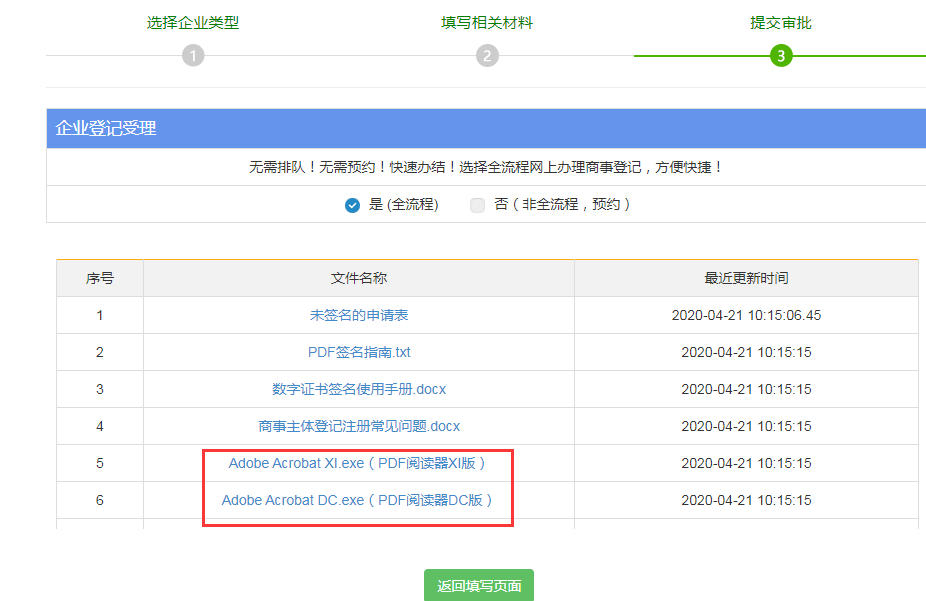Click the 序号 column header
Screen dimensions: 926x601
100,278
